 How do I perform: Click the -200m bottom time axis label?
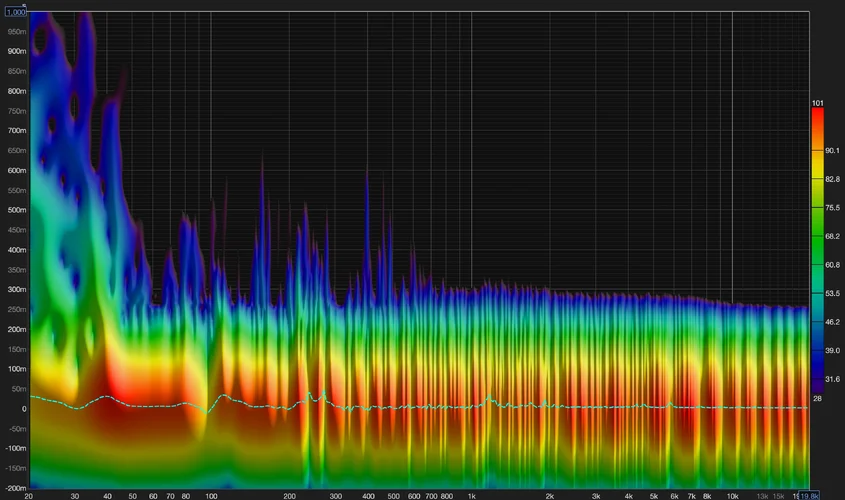[14, 488]
